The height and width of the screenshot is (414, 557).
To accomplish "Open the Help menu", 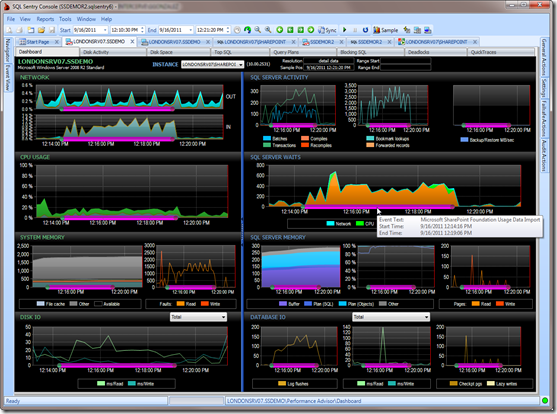I will [106, 19].
